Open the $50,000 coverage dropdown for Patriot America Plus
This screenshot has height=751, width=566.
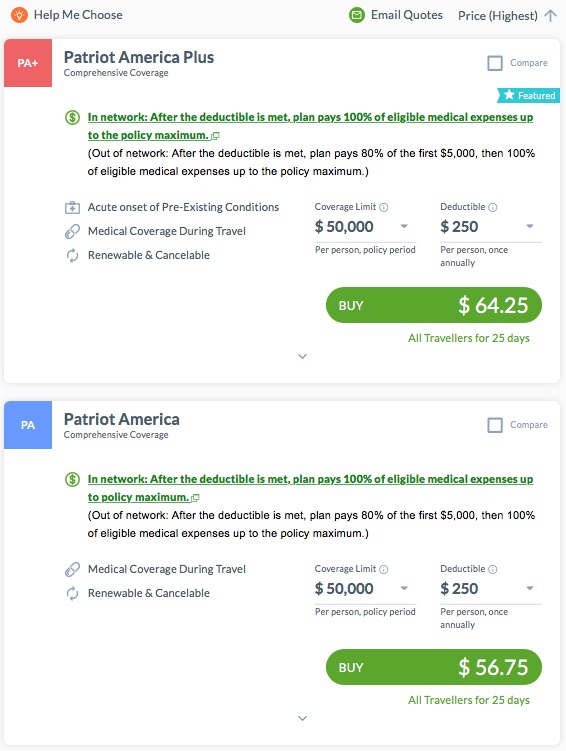tap(365, 226)
